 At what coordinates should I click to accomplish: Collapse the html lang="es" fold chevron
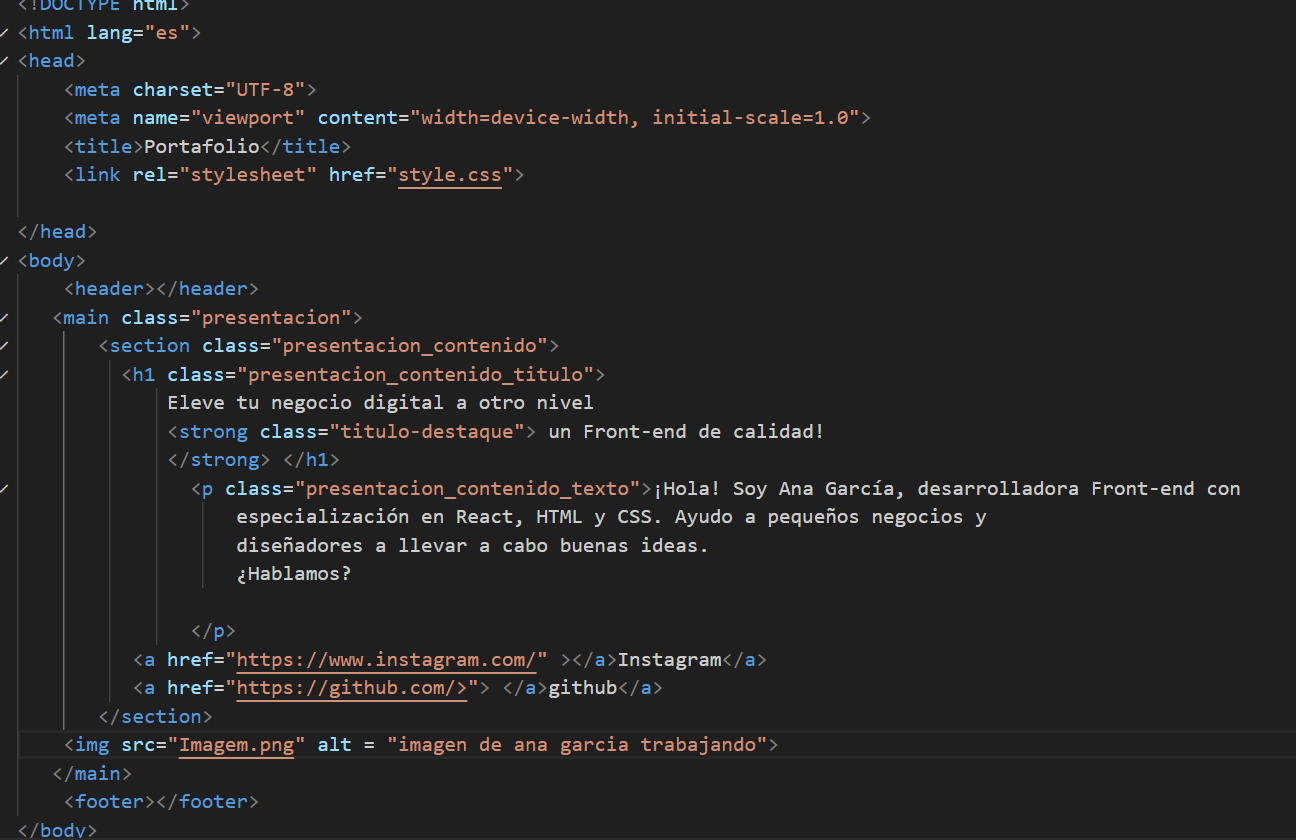click(5, 33)
